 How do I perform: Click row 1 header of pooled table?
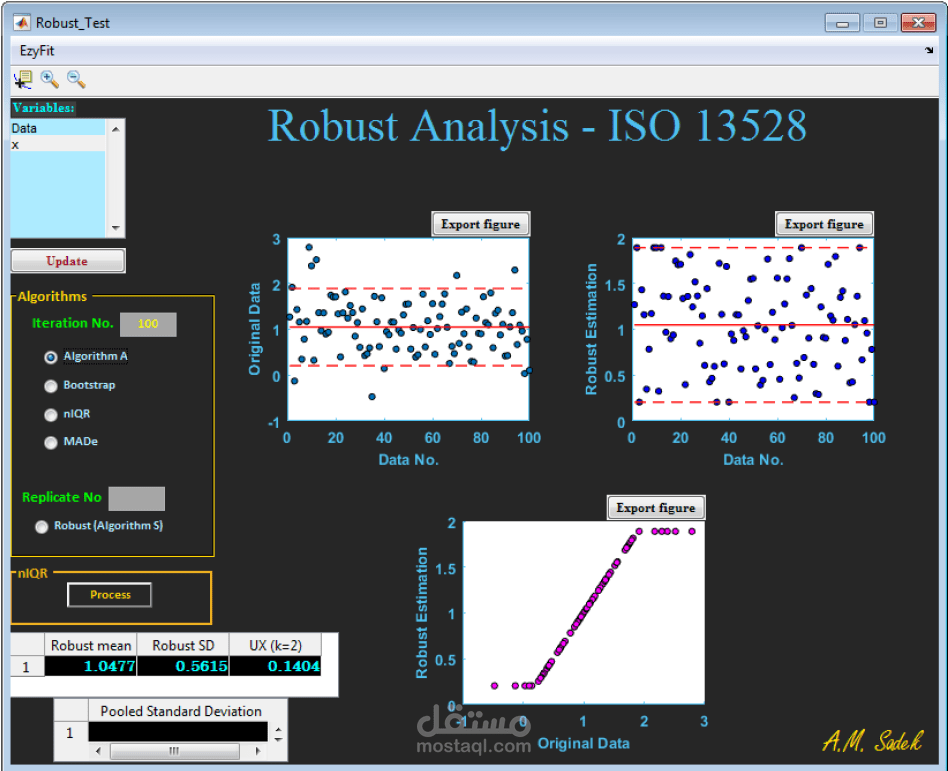pos(70,733)
